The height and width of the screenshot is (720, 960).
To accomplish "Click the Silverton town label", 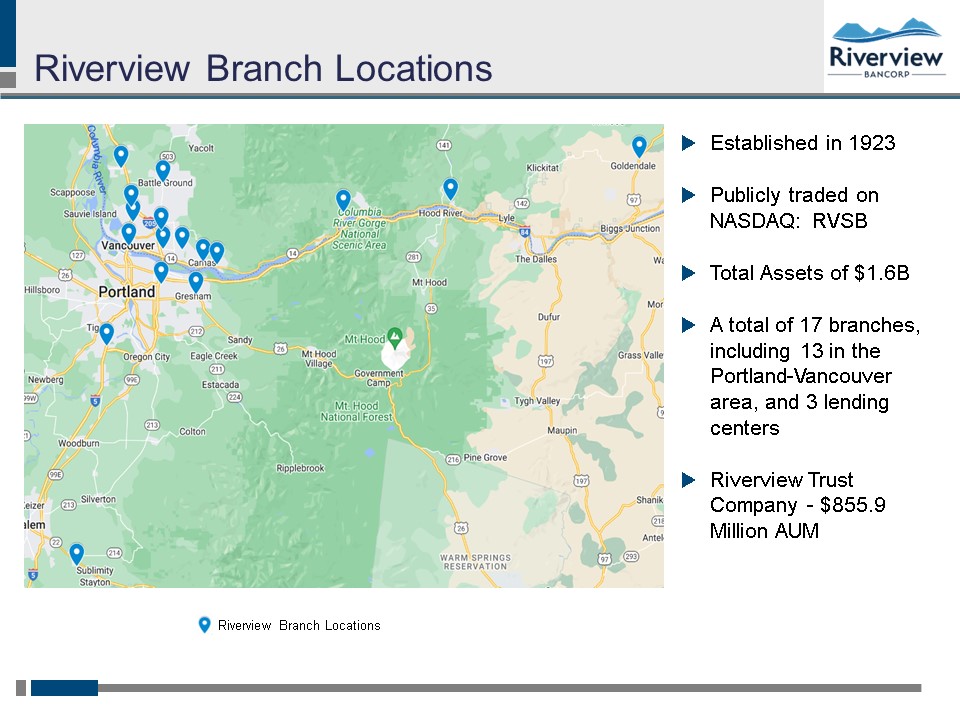I will [98, 499].
